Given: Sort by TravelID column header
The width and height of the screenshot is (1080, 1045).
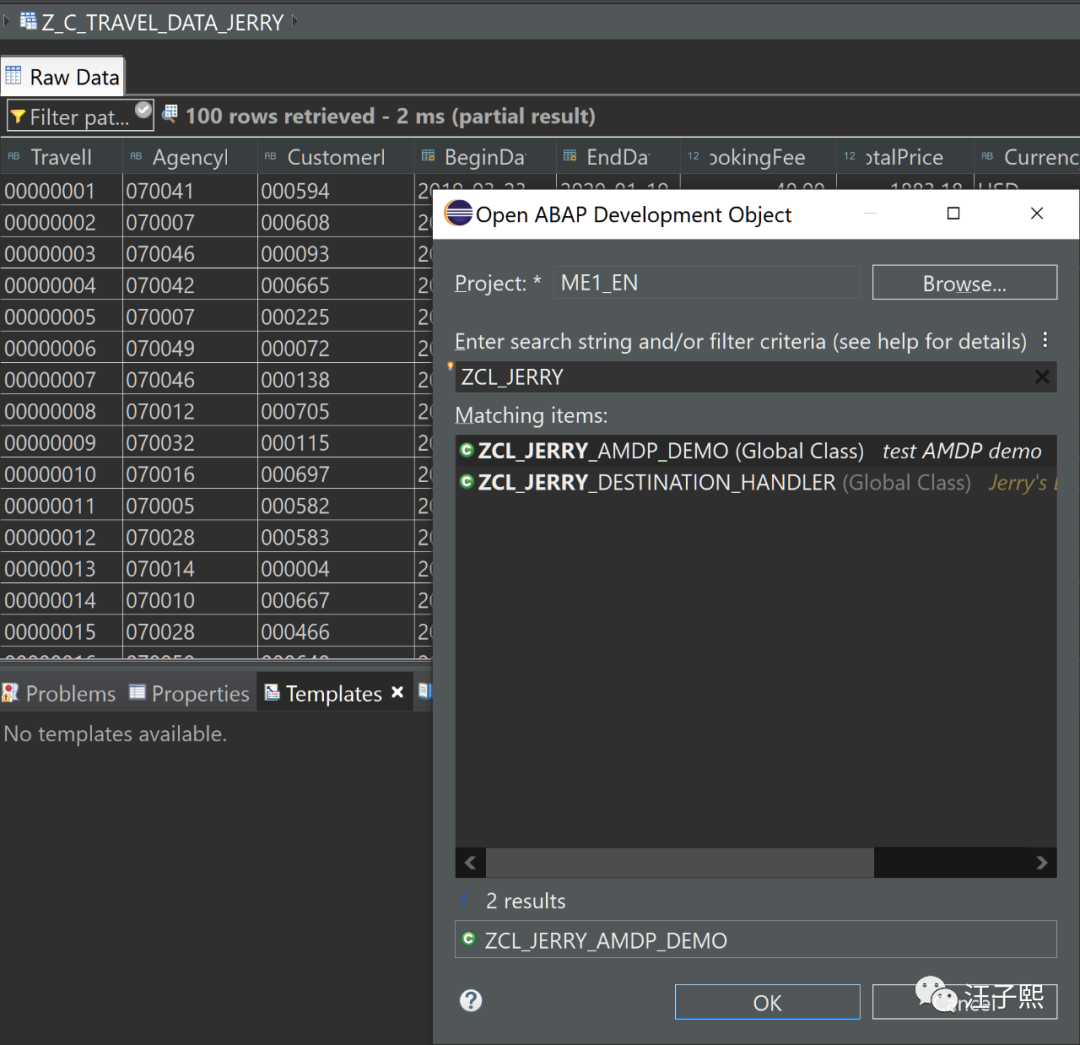Looking at the screenshot, I should click(x=61, y=156).
